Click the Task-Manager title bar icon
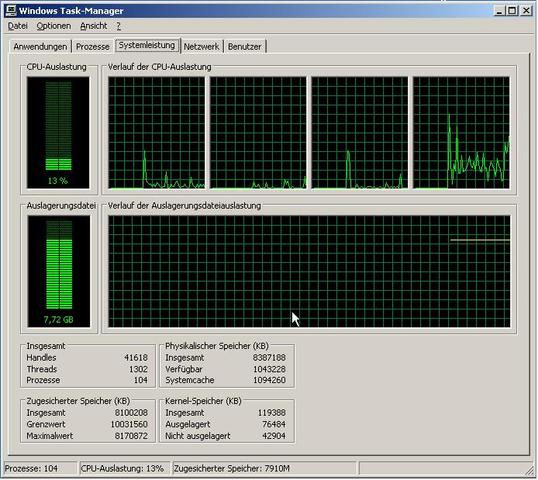538x480 pixels. [x=10, y=11]
